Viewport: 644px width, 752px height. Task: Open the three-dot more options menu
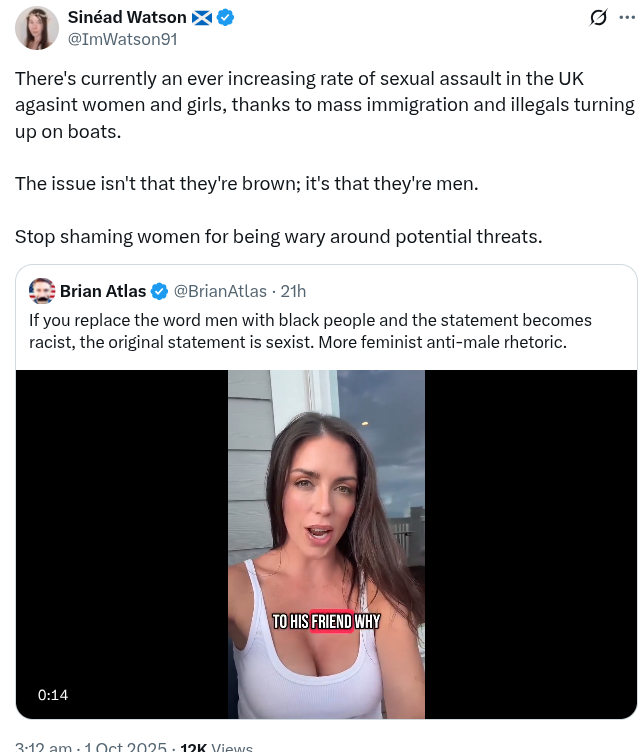click(x=627, y=18)
